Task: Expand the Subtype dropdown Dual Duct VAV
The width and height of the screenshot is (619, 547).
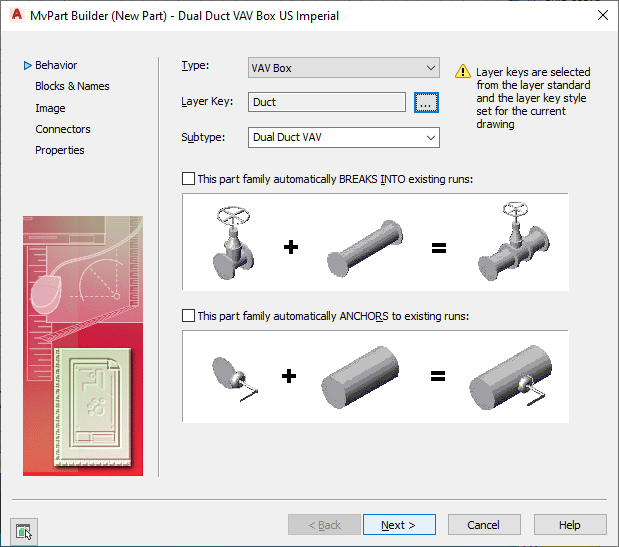Action: 343,137
